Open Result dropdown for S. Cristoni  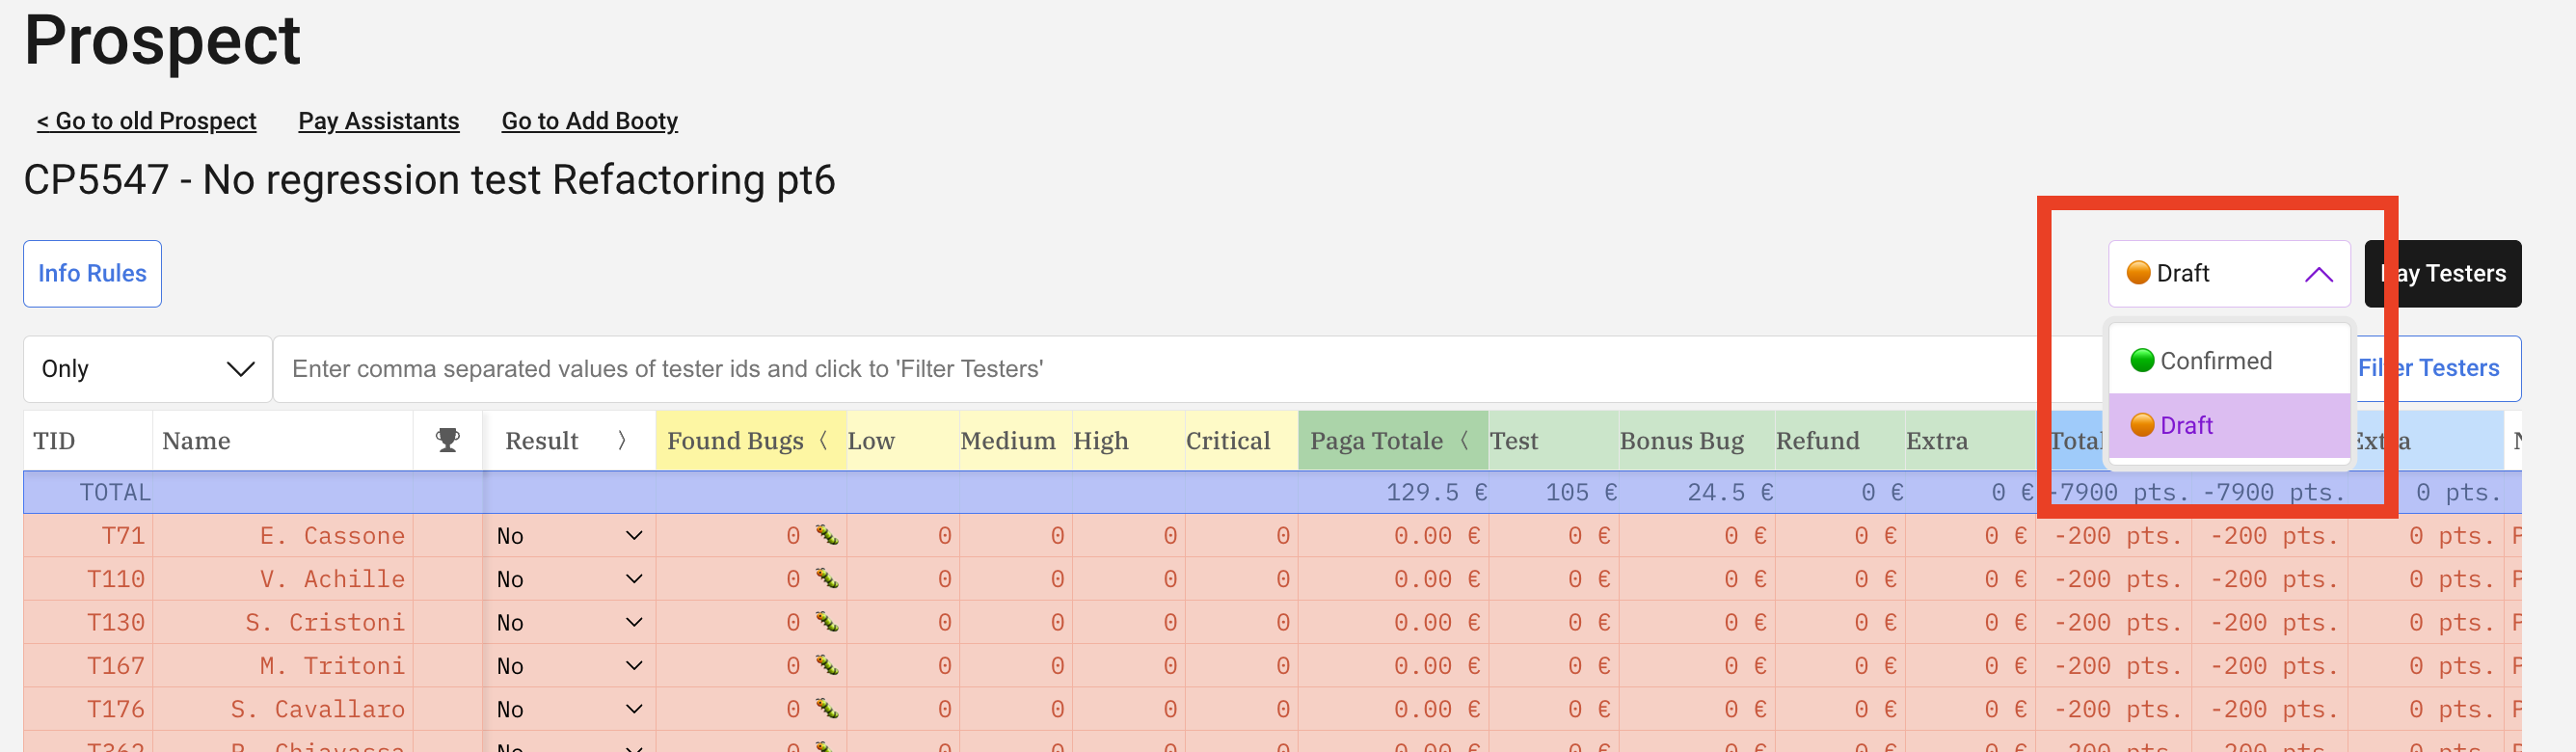tap(569, 622)
